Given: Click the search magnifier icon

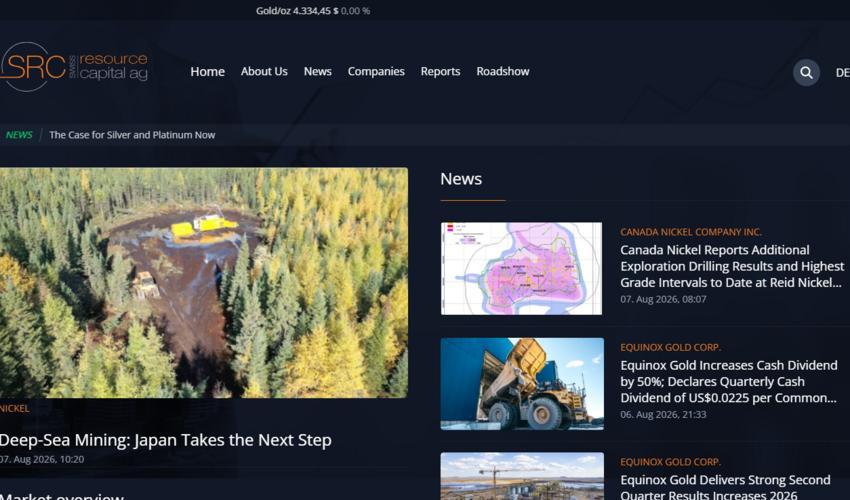Looking at the screenshot, I should (x=806, y=73).
